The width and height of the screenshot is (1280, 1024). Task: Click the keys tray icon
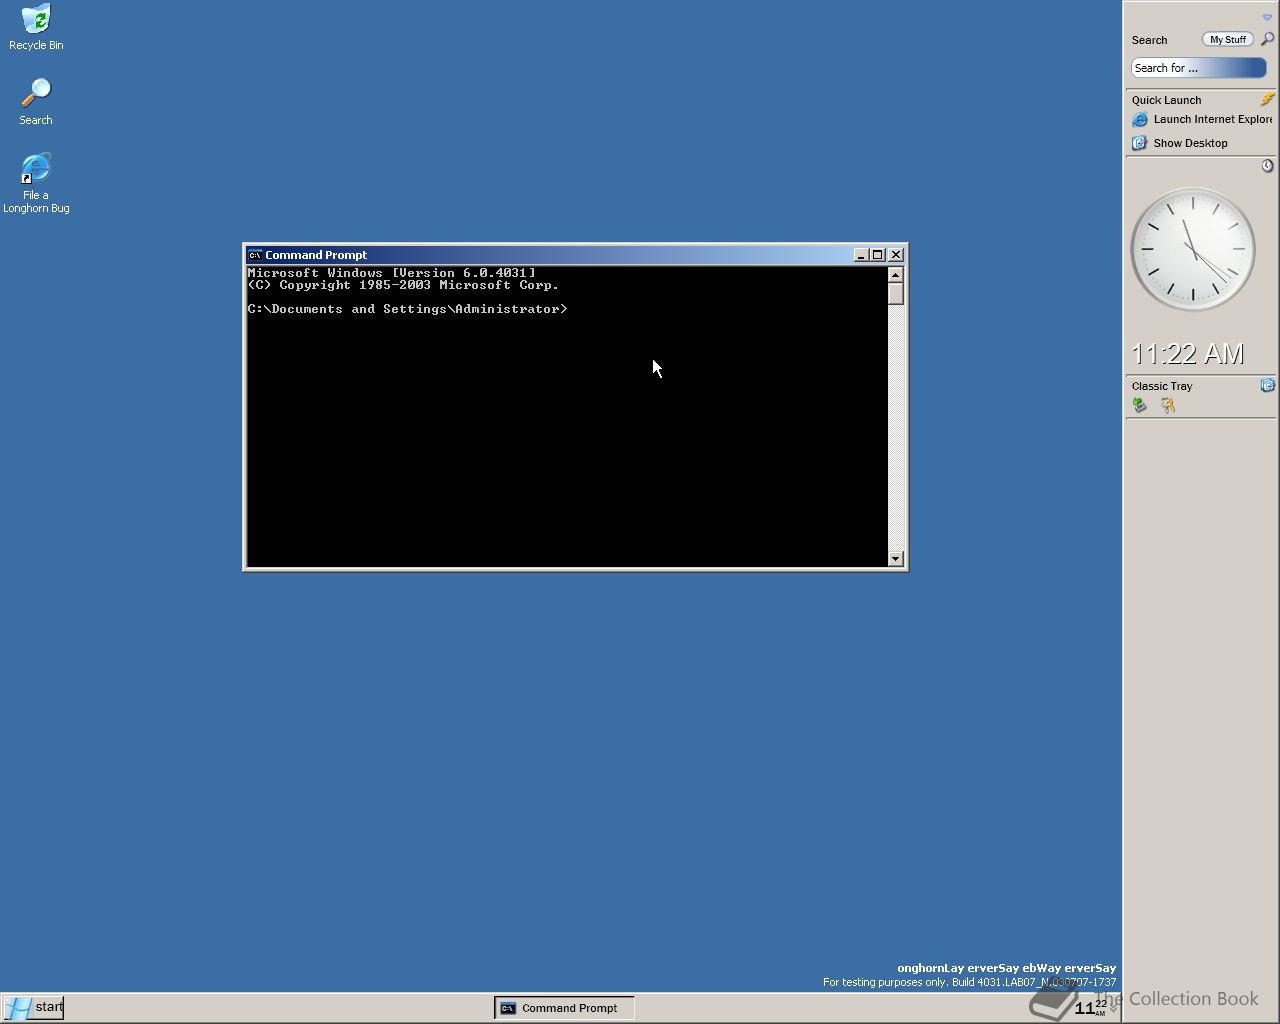click(1167, 405)
